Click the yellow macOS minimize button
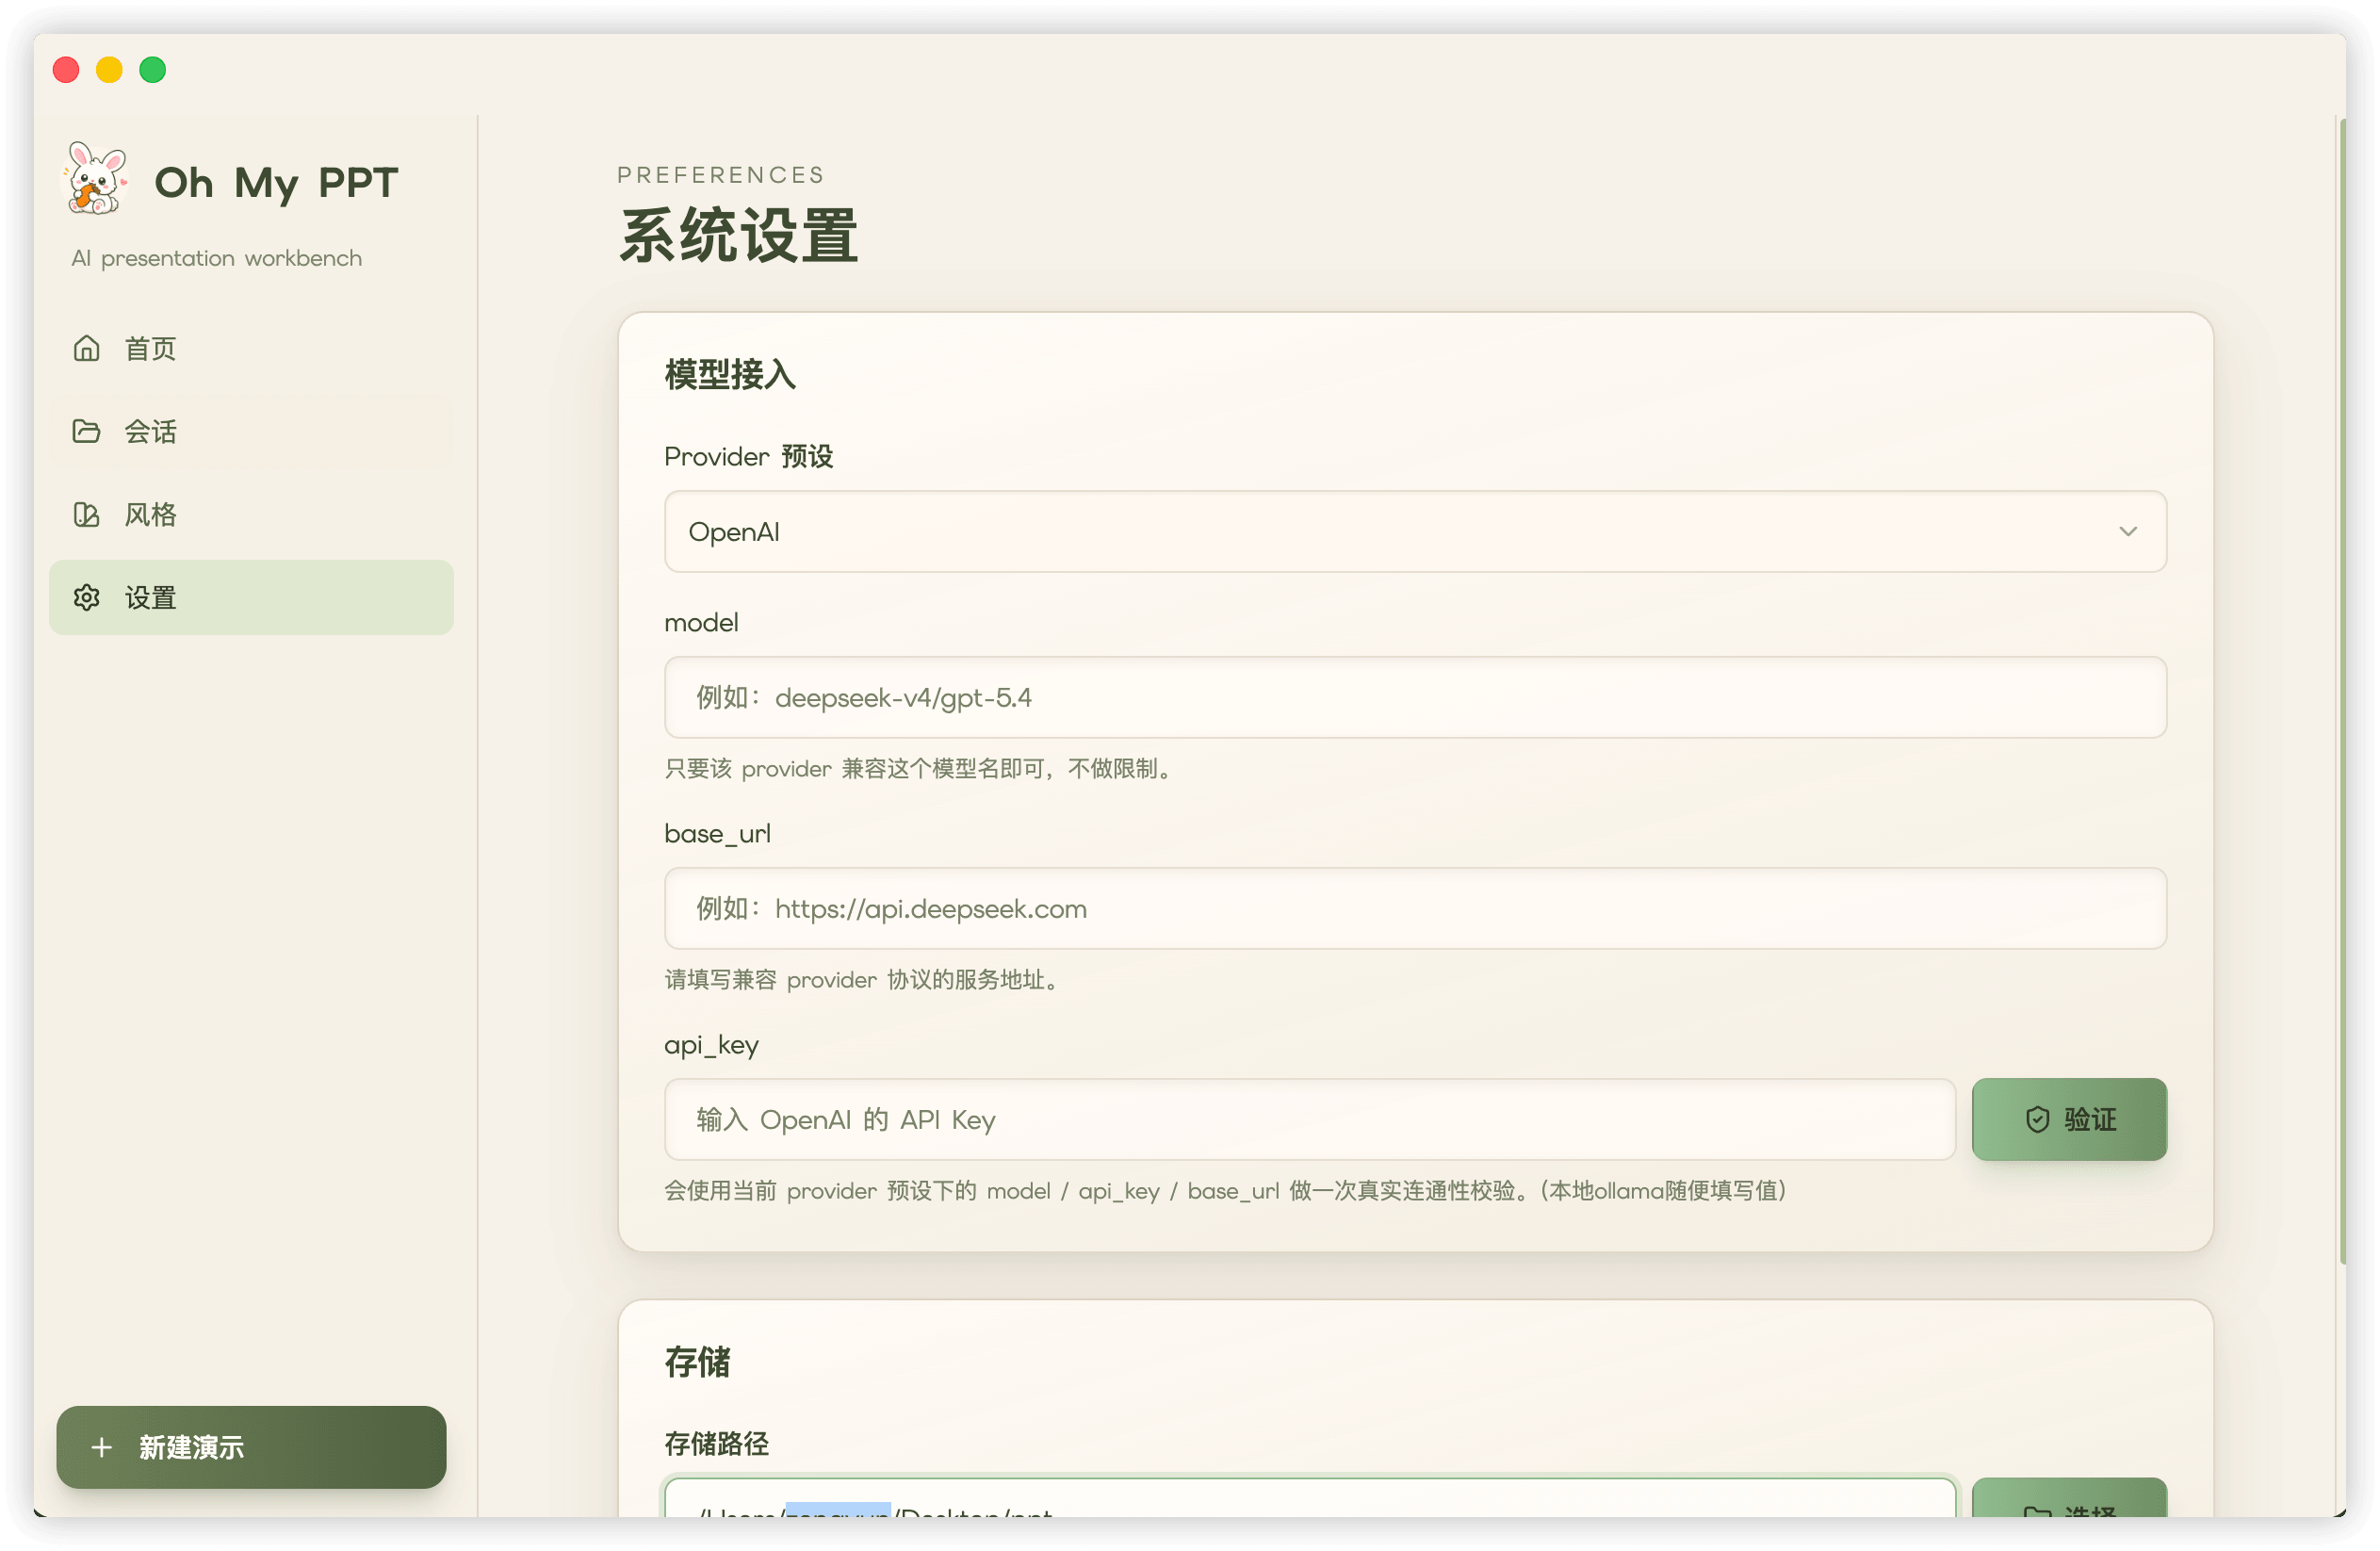The width and height of the screenshot is (2380, 1551). coord(109,70)
